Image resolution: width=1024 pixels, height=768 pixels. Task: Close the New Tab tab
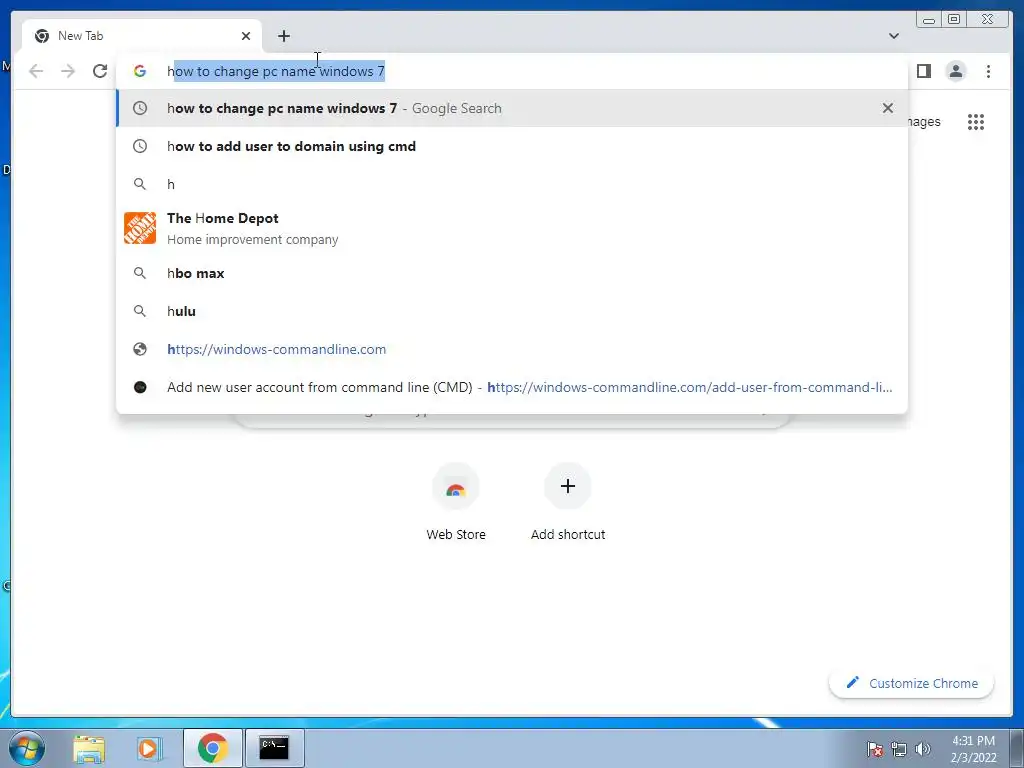[246, 36]
